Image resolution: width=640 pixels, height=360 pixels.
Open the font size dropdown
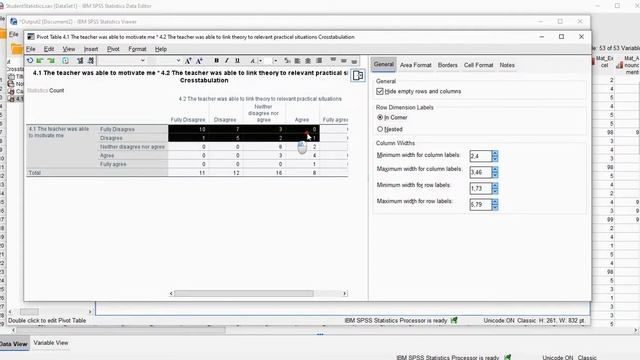point(178,60)
